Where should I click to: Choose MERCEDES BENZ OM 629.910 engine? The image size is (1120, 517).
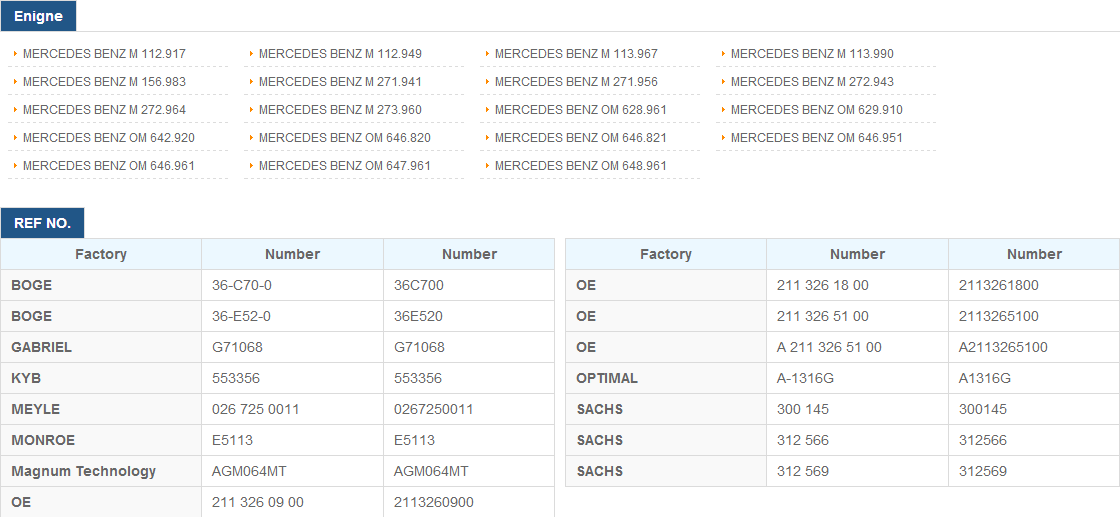point(816,110)
